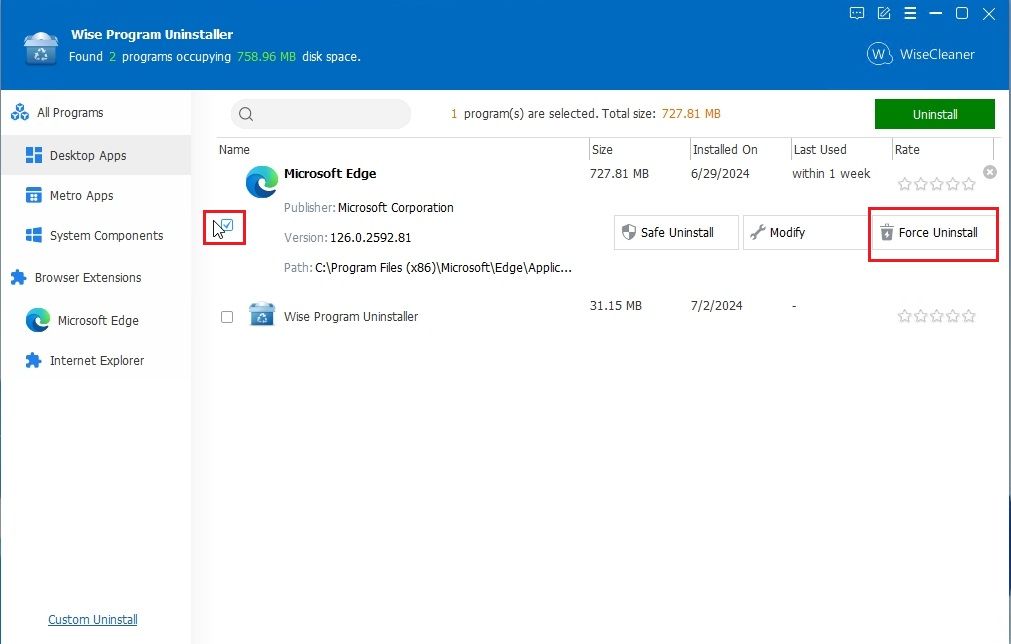Click the green Uninstall button
Viewport: 1011px width, 644px height.
coord(934,114)
